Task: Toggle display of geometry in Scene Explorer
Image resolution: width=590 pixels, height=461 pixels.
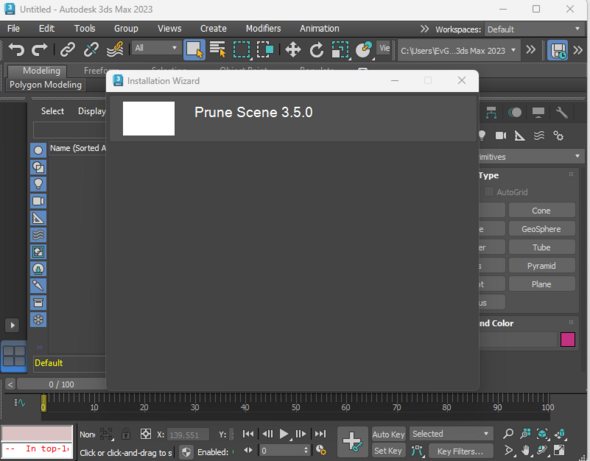Action: (38, 150)
